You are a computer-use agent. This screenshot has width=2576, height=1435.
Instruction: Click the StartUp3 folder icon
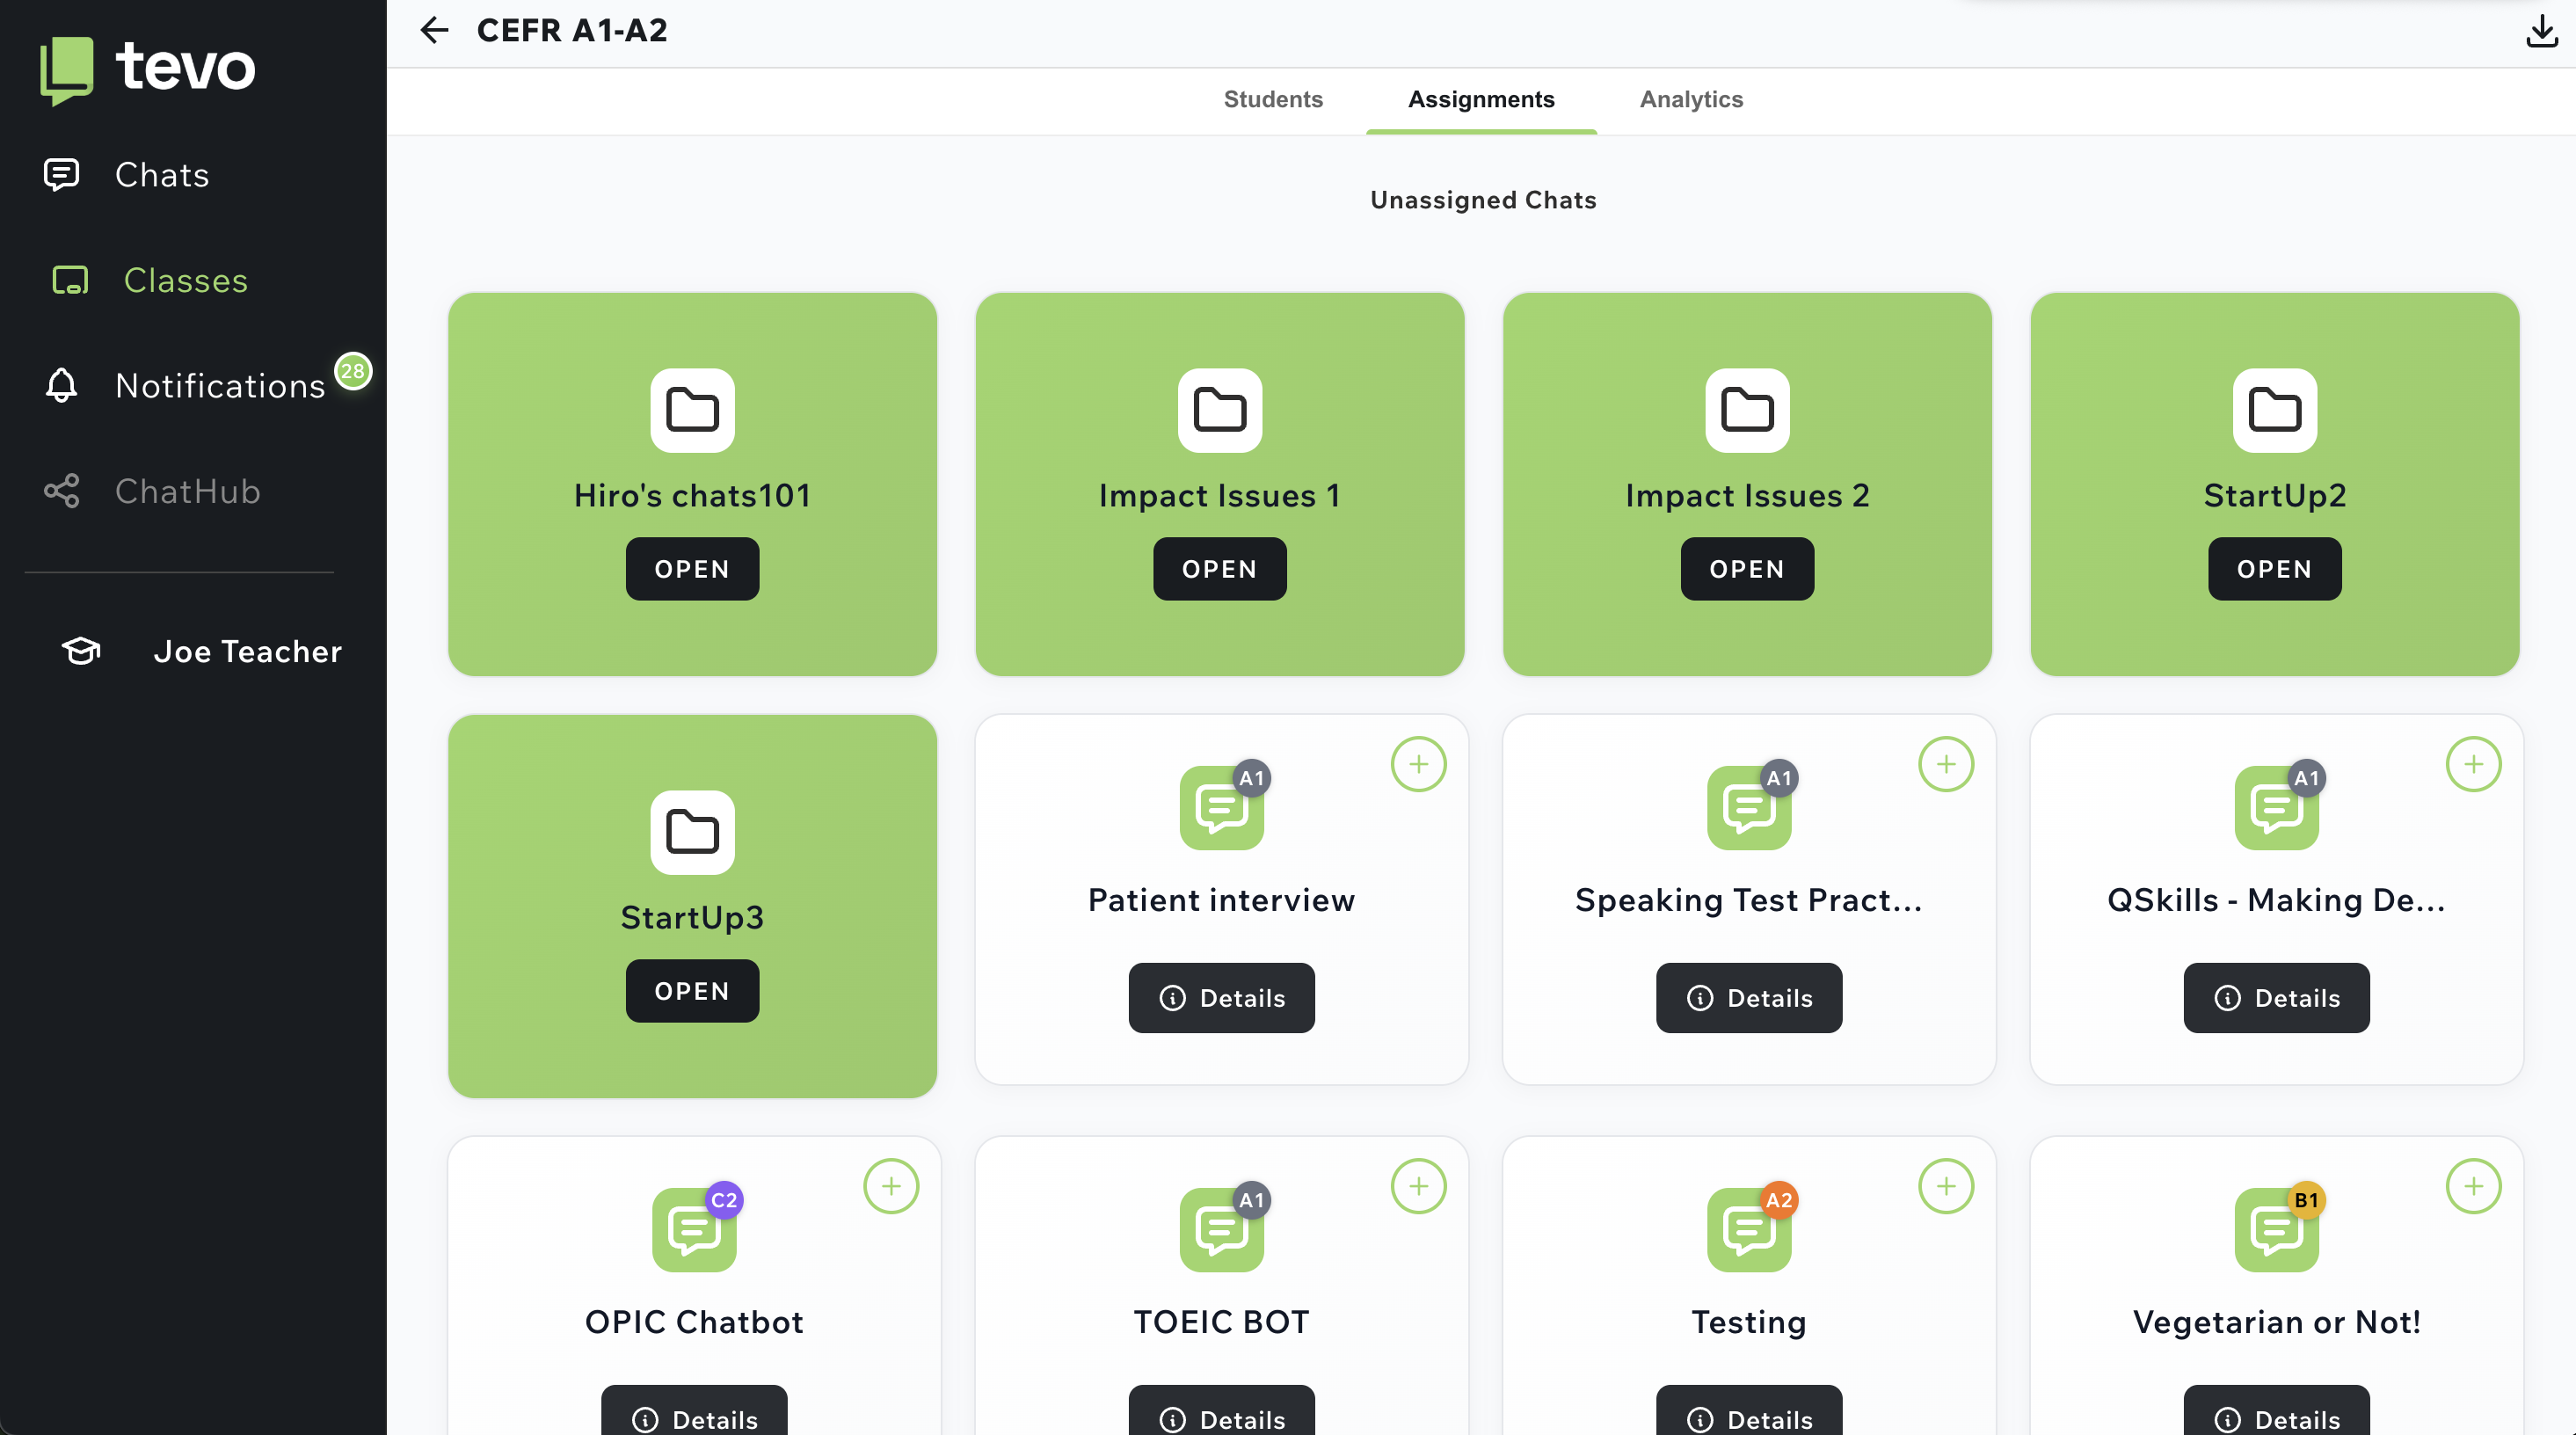[x=692, y=832]
